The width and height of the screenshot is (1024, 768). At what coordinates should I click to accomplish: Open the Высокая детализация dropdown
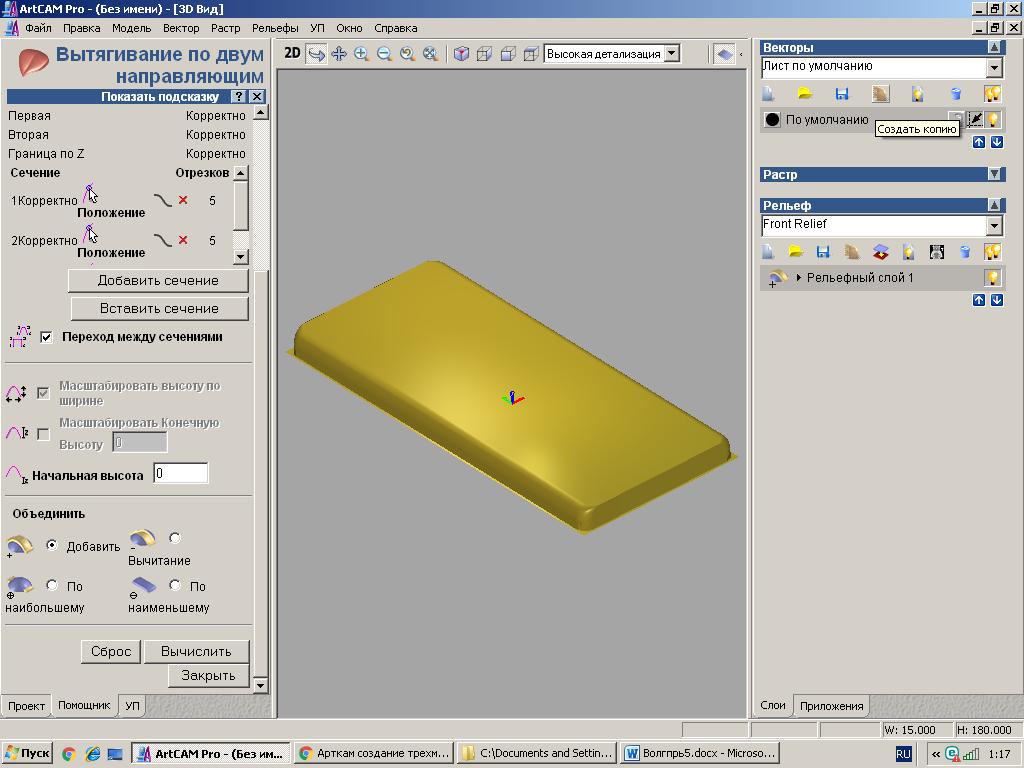coord(672,54)
